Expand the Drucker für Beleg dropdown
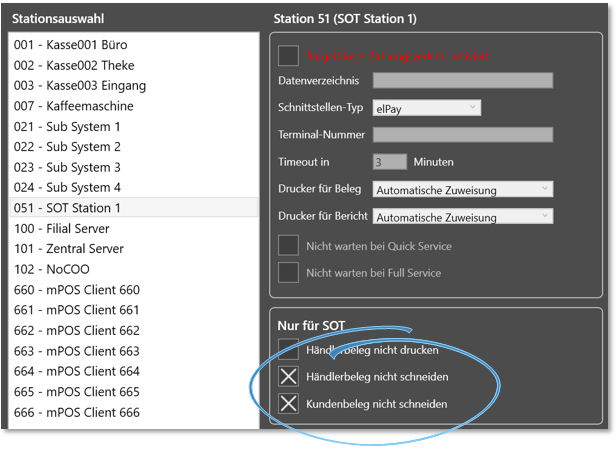The height and width of the screenshot is (458, 616). [x=463, y=189]
